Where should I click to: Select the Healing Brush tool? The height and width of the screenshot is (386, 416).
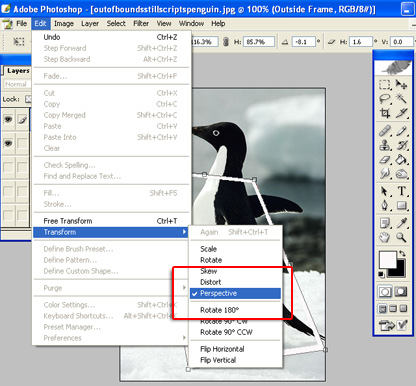point(385,131)
